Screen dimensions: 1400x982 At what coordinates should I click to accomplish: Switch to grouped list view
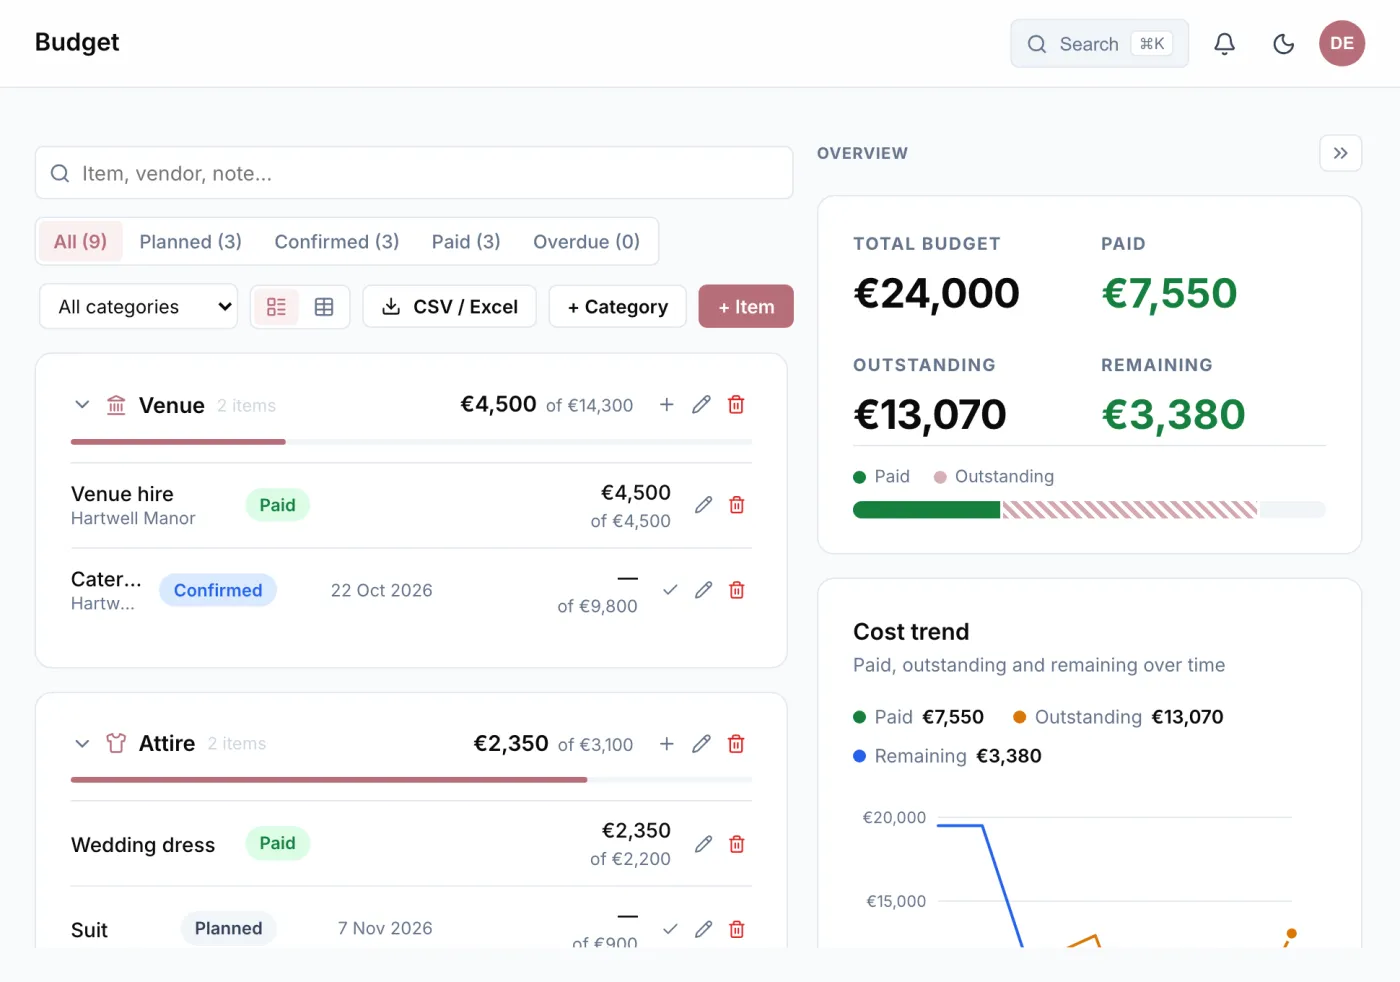pos(276,307)
